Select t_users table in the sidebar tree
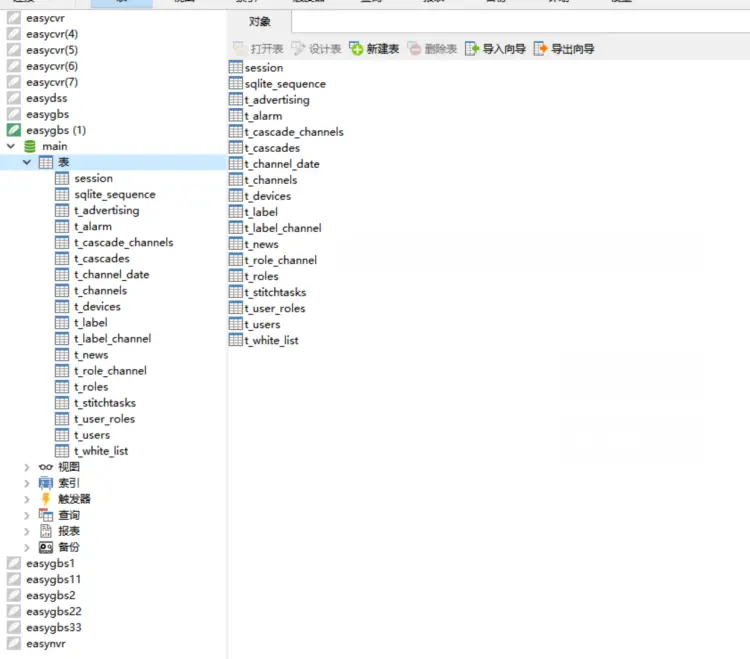The height and width of the screenshot is (659, 750). [x=92, y=435]
